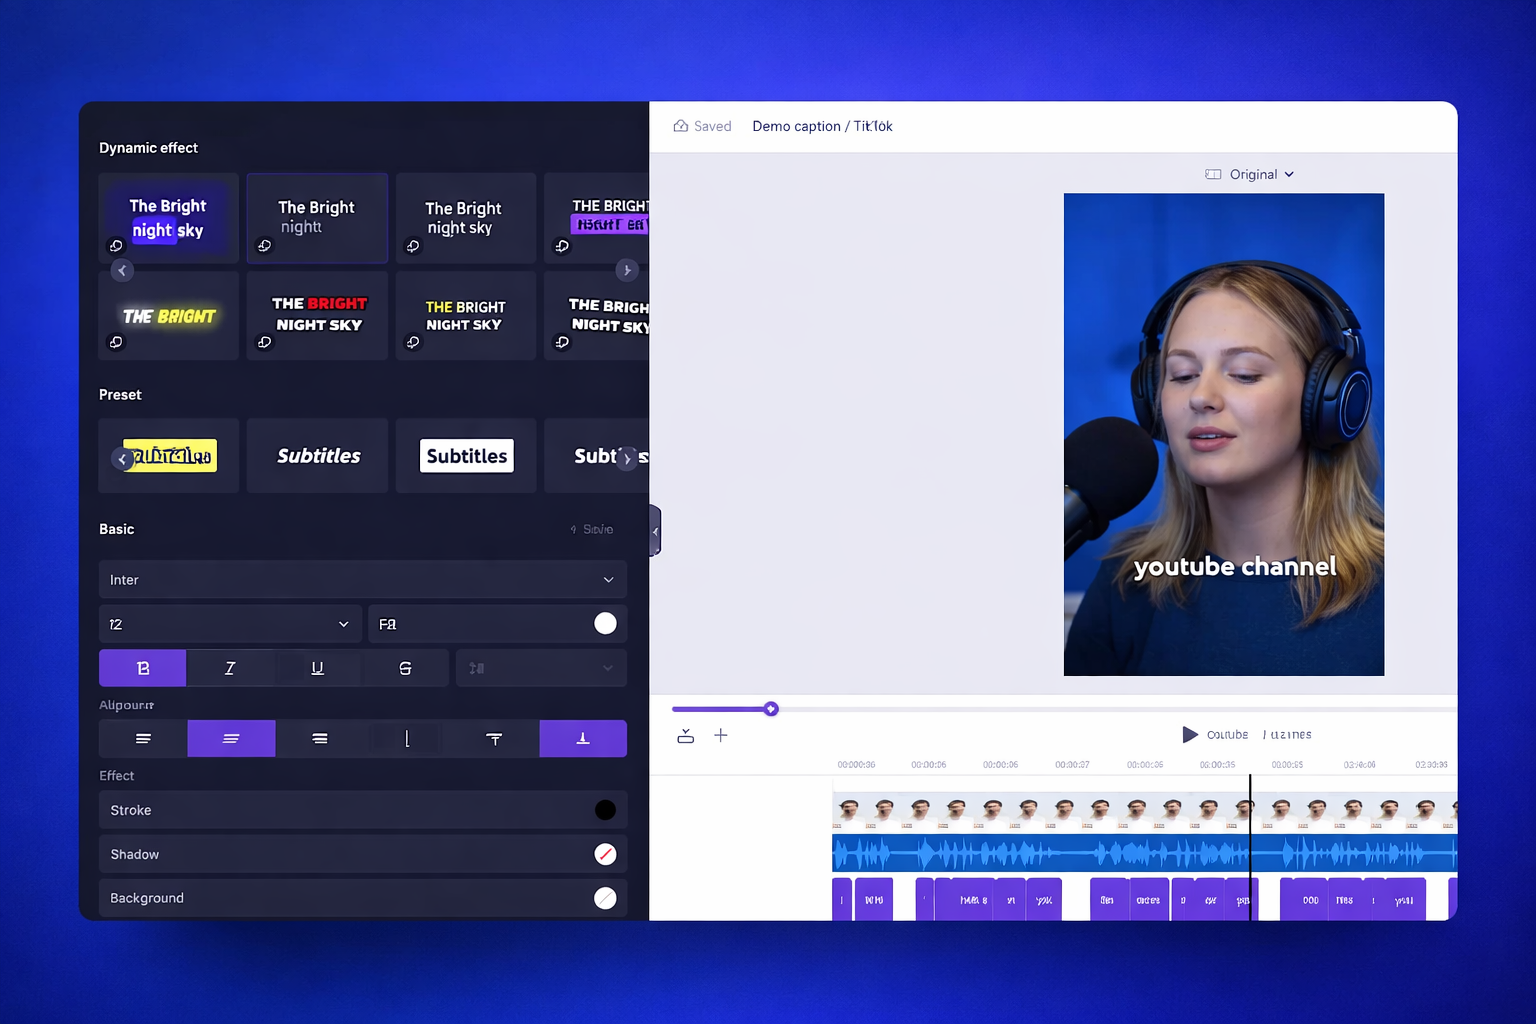The image size is (1536, 1024).
Task: Toggle underline text formatting
Action: [x=317, y=668]
